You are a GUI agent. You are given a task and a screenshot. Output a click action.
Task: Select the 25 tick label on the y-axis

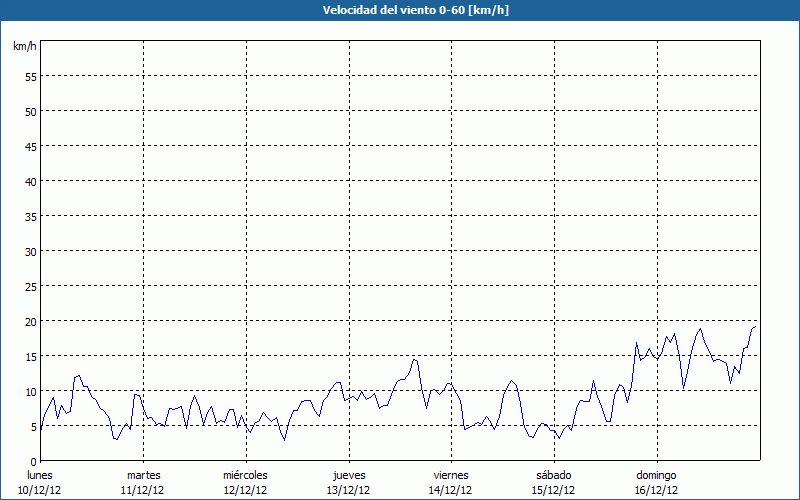click(x=30, y=286)
